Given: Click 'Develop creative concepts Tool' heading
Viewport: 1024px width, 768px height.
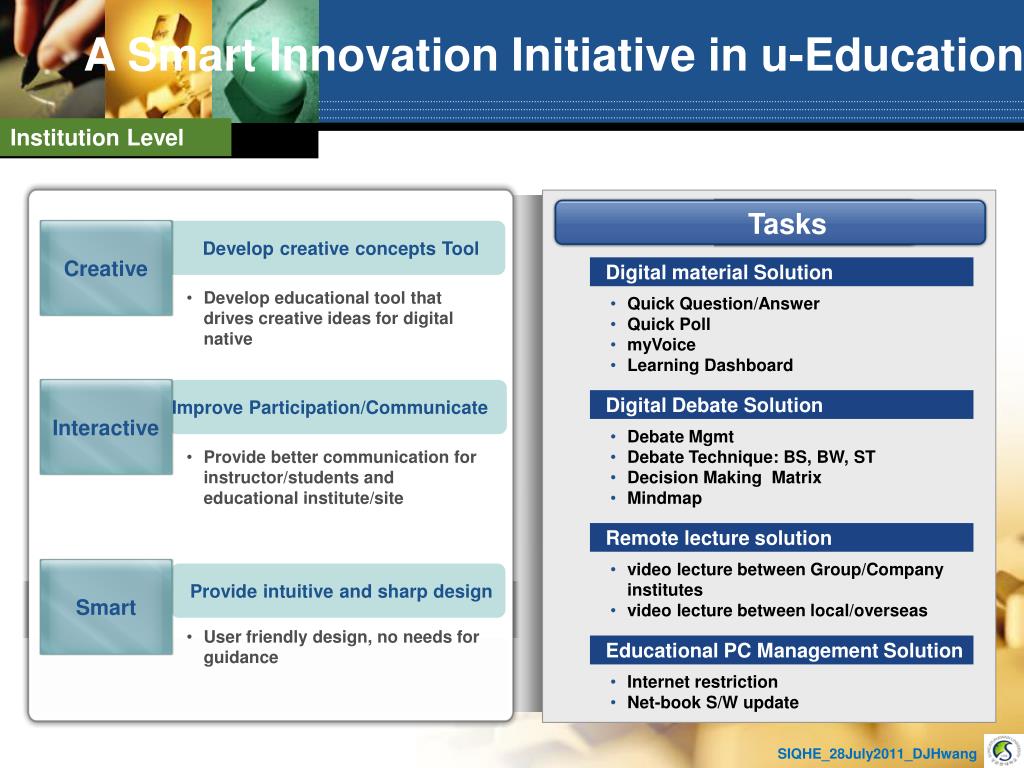Looking at the screenshot, I should (x=340, y=248).
